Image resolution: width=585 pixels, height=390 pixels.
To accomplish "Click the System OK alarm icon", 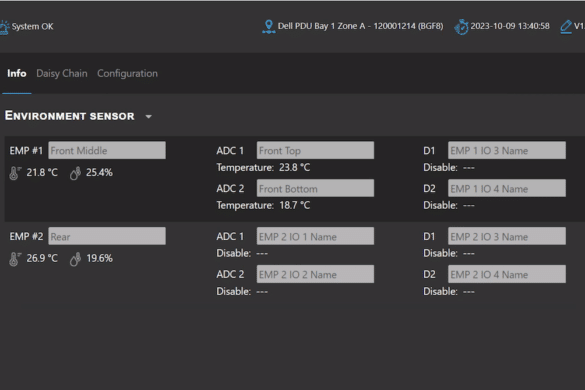I will click(4, 27).
